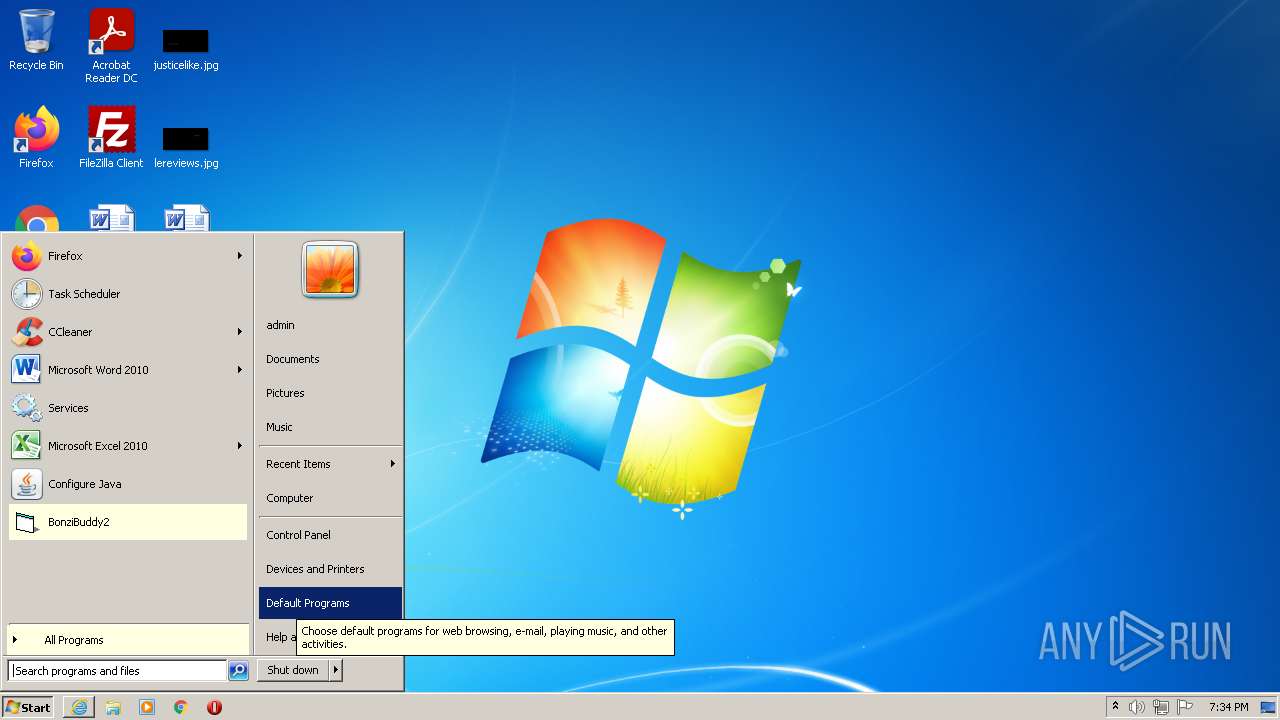Expand Recent Items submenu arrow
This screenshot has height=720, width=1280.
click(393, 464)
